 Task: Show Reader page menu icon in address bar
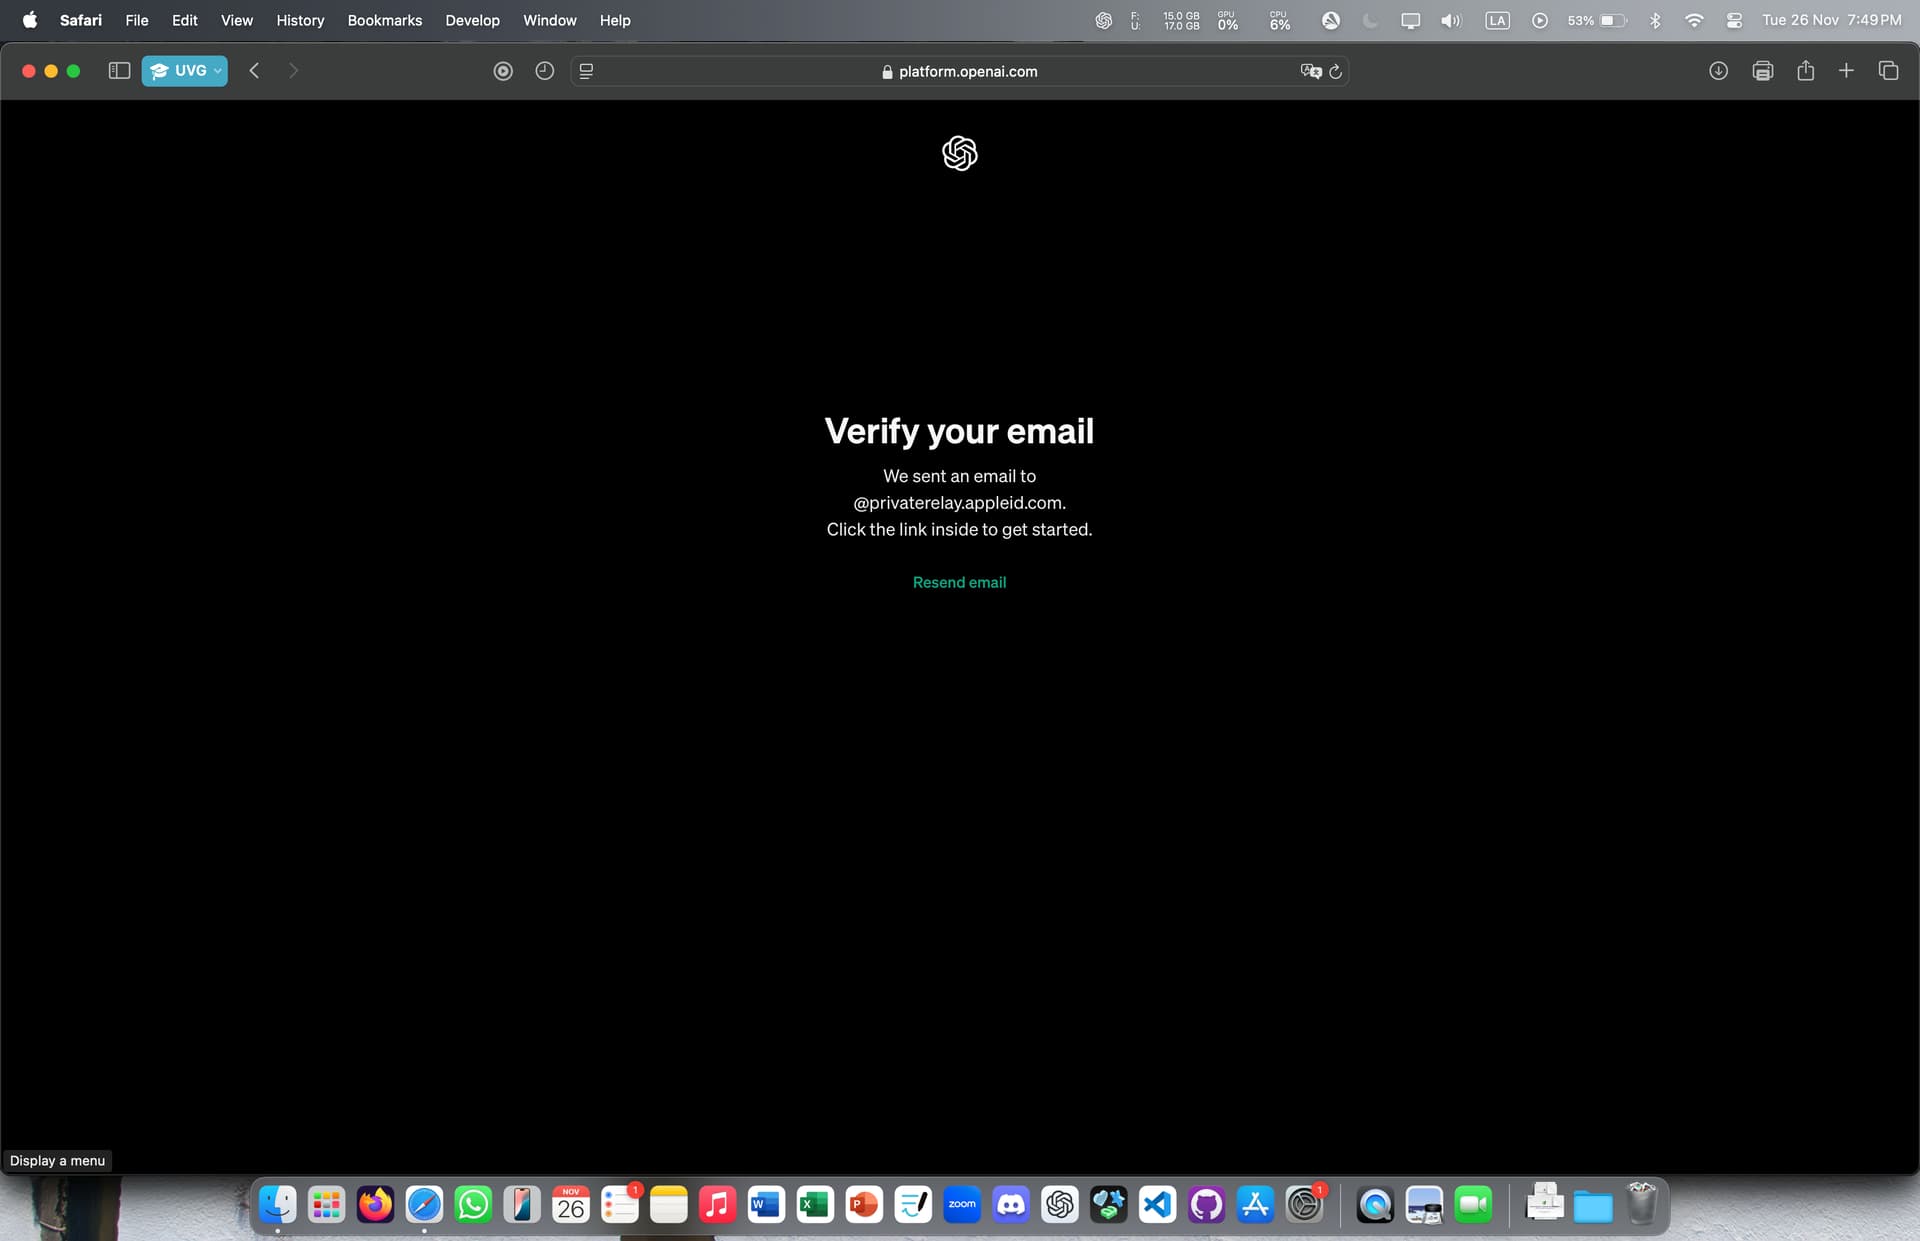pyautogui.click(x=586, y=71)
